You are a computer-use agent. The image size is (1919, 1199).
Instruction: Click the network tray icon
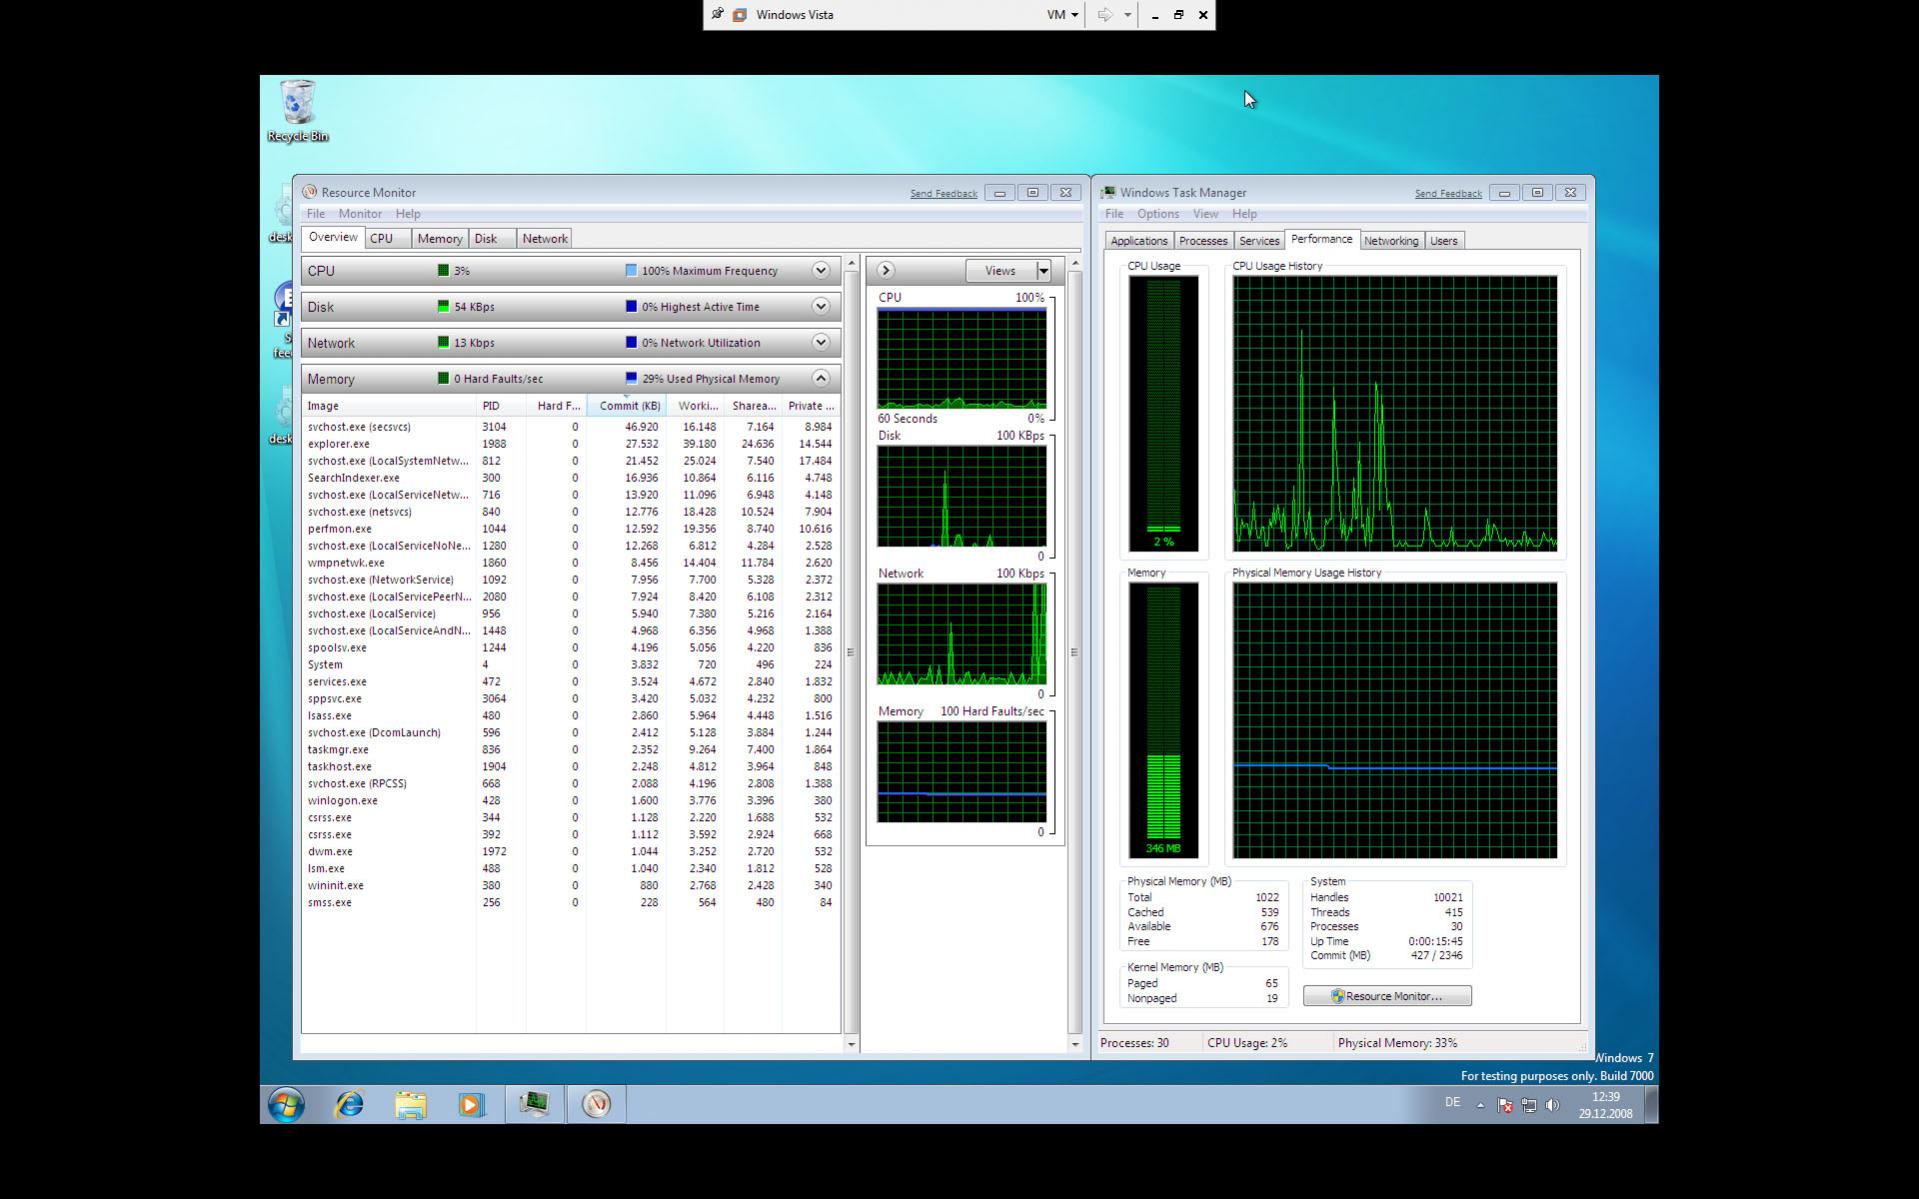point(1529,1105)
